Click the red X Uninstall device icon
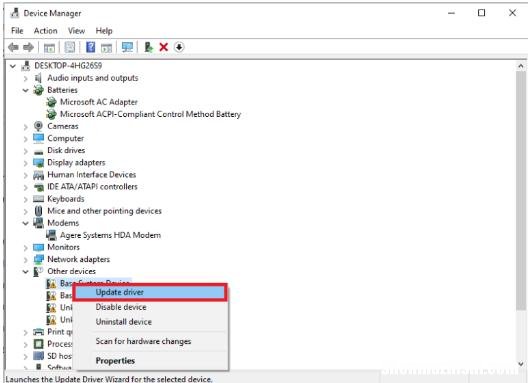Image resolution: width=529 pixels, height=383 pixels. (x=164, y=47)
